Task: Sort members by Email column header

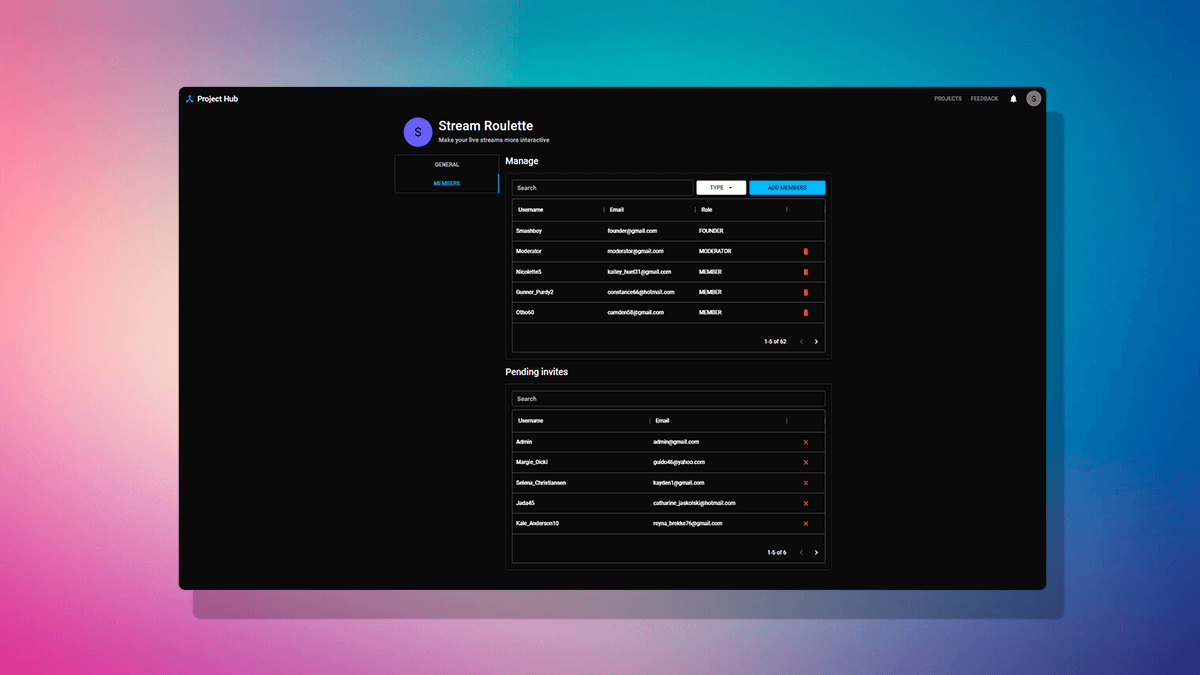Action: (617, 210)
